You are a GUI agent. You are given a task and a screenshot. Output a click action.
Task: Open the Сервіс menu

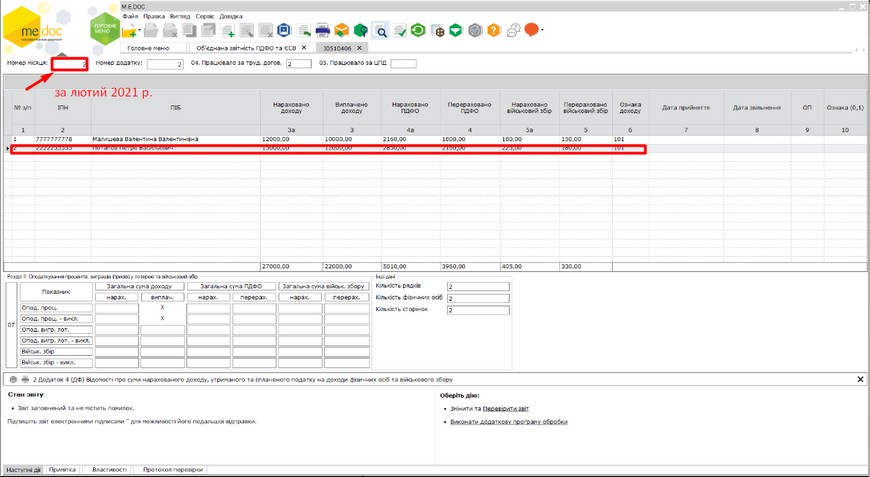204,16
